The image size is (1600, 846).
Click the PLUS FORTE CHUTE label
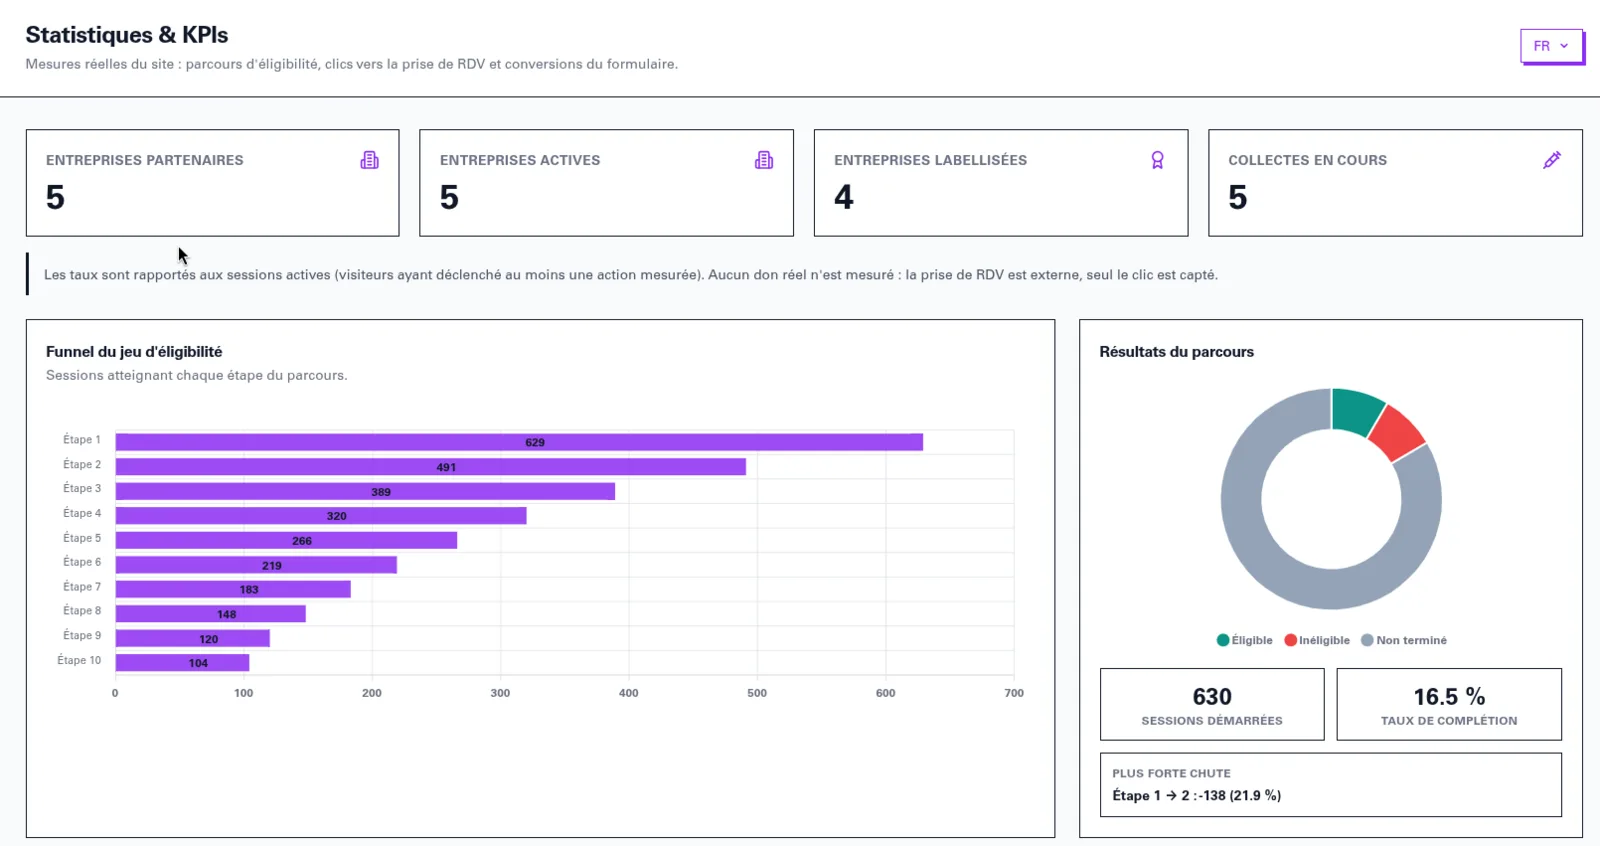coord(1171,774)
